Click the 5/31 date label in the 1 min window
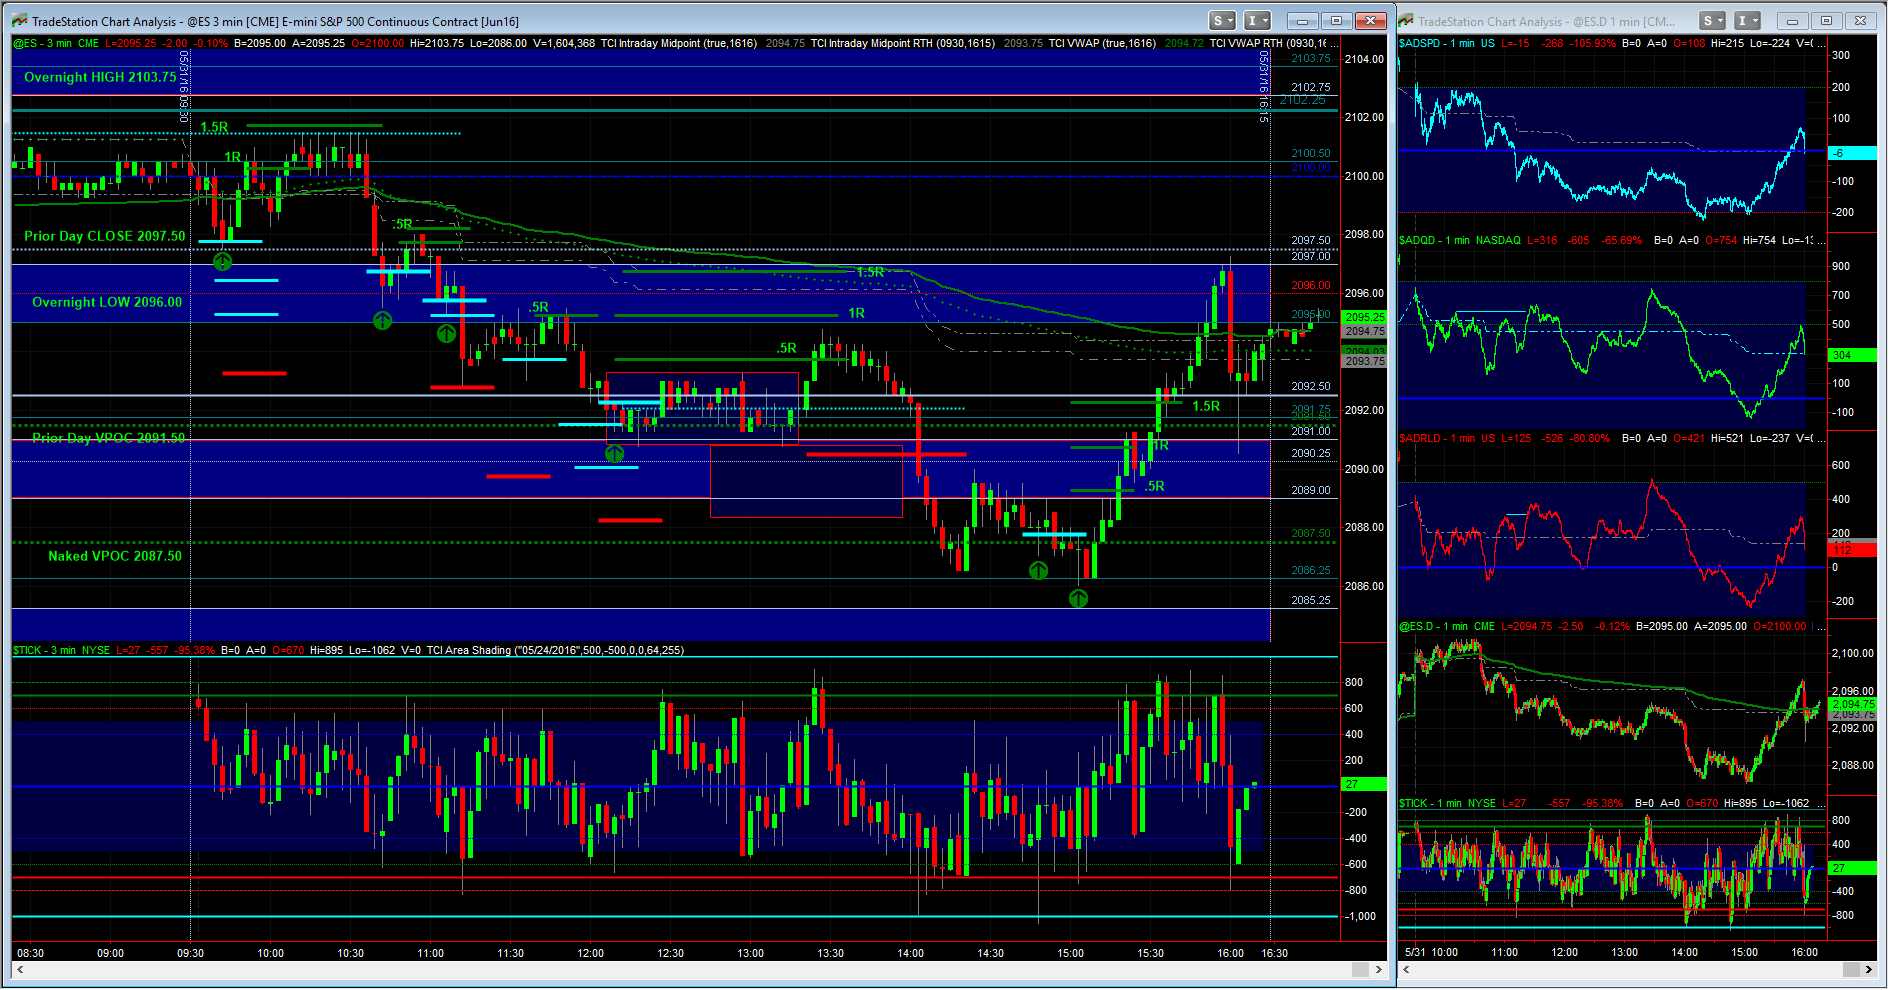 [1414, 952]
